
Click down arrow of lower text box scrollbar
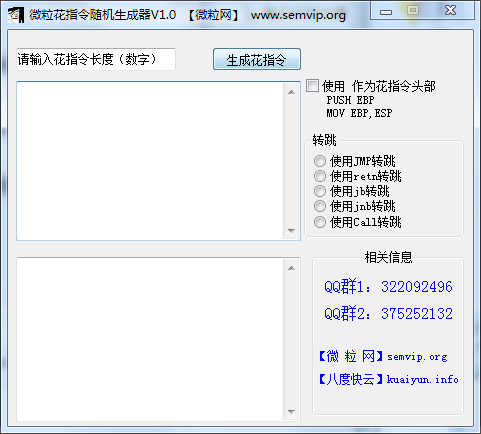(x=291, y=412)
